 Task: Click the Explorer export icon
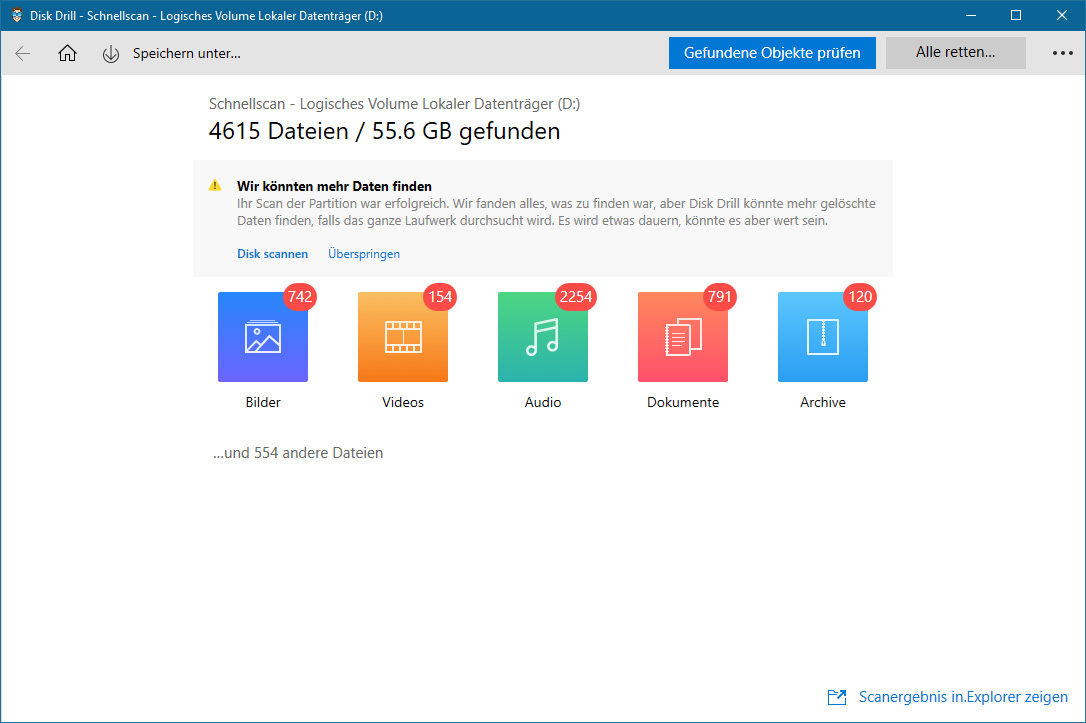(837, 697)
